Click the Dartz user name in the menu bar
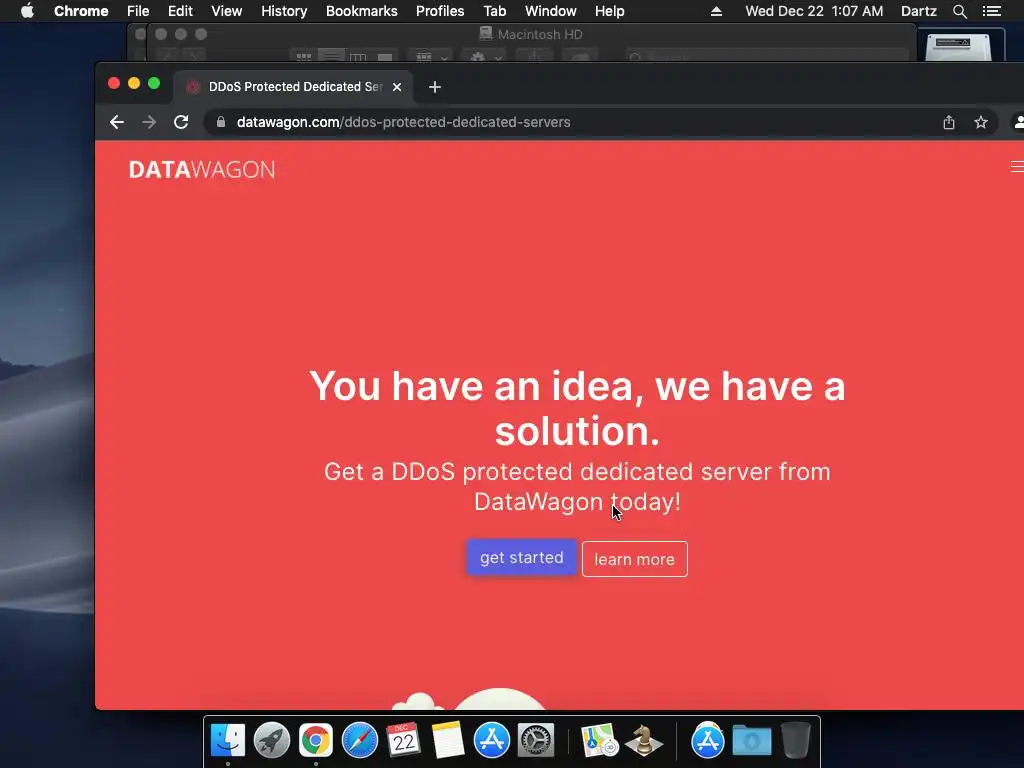 pyautogui.click(x=919, y=11)
